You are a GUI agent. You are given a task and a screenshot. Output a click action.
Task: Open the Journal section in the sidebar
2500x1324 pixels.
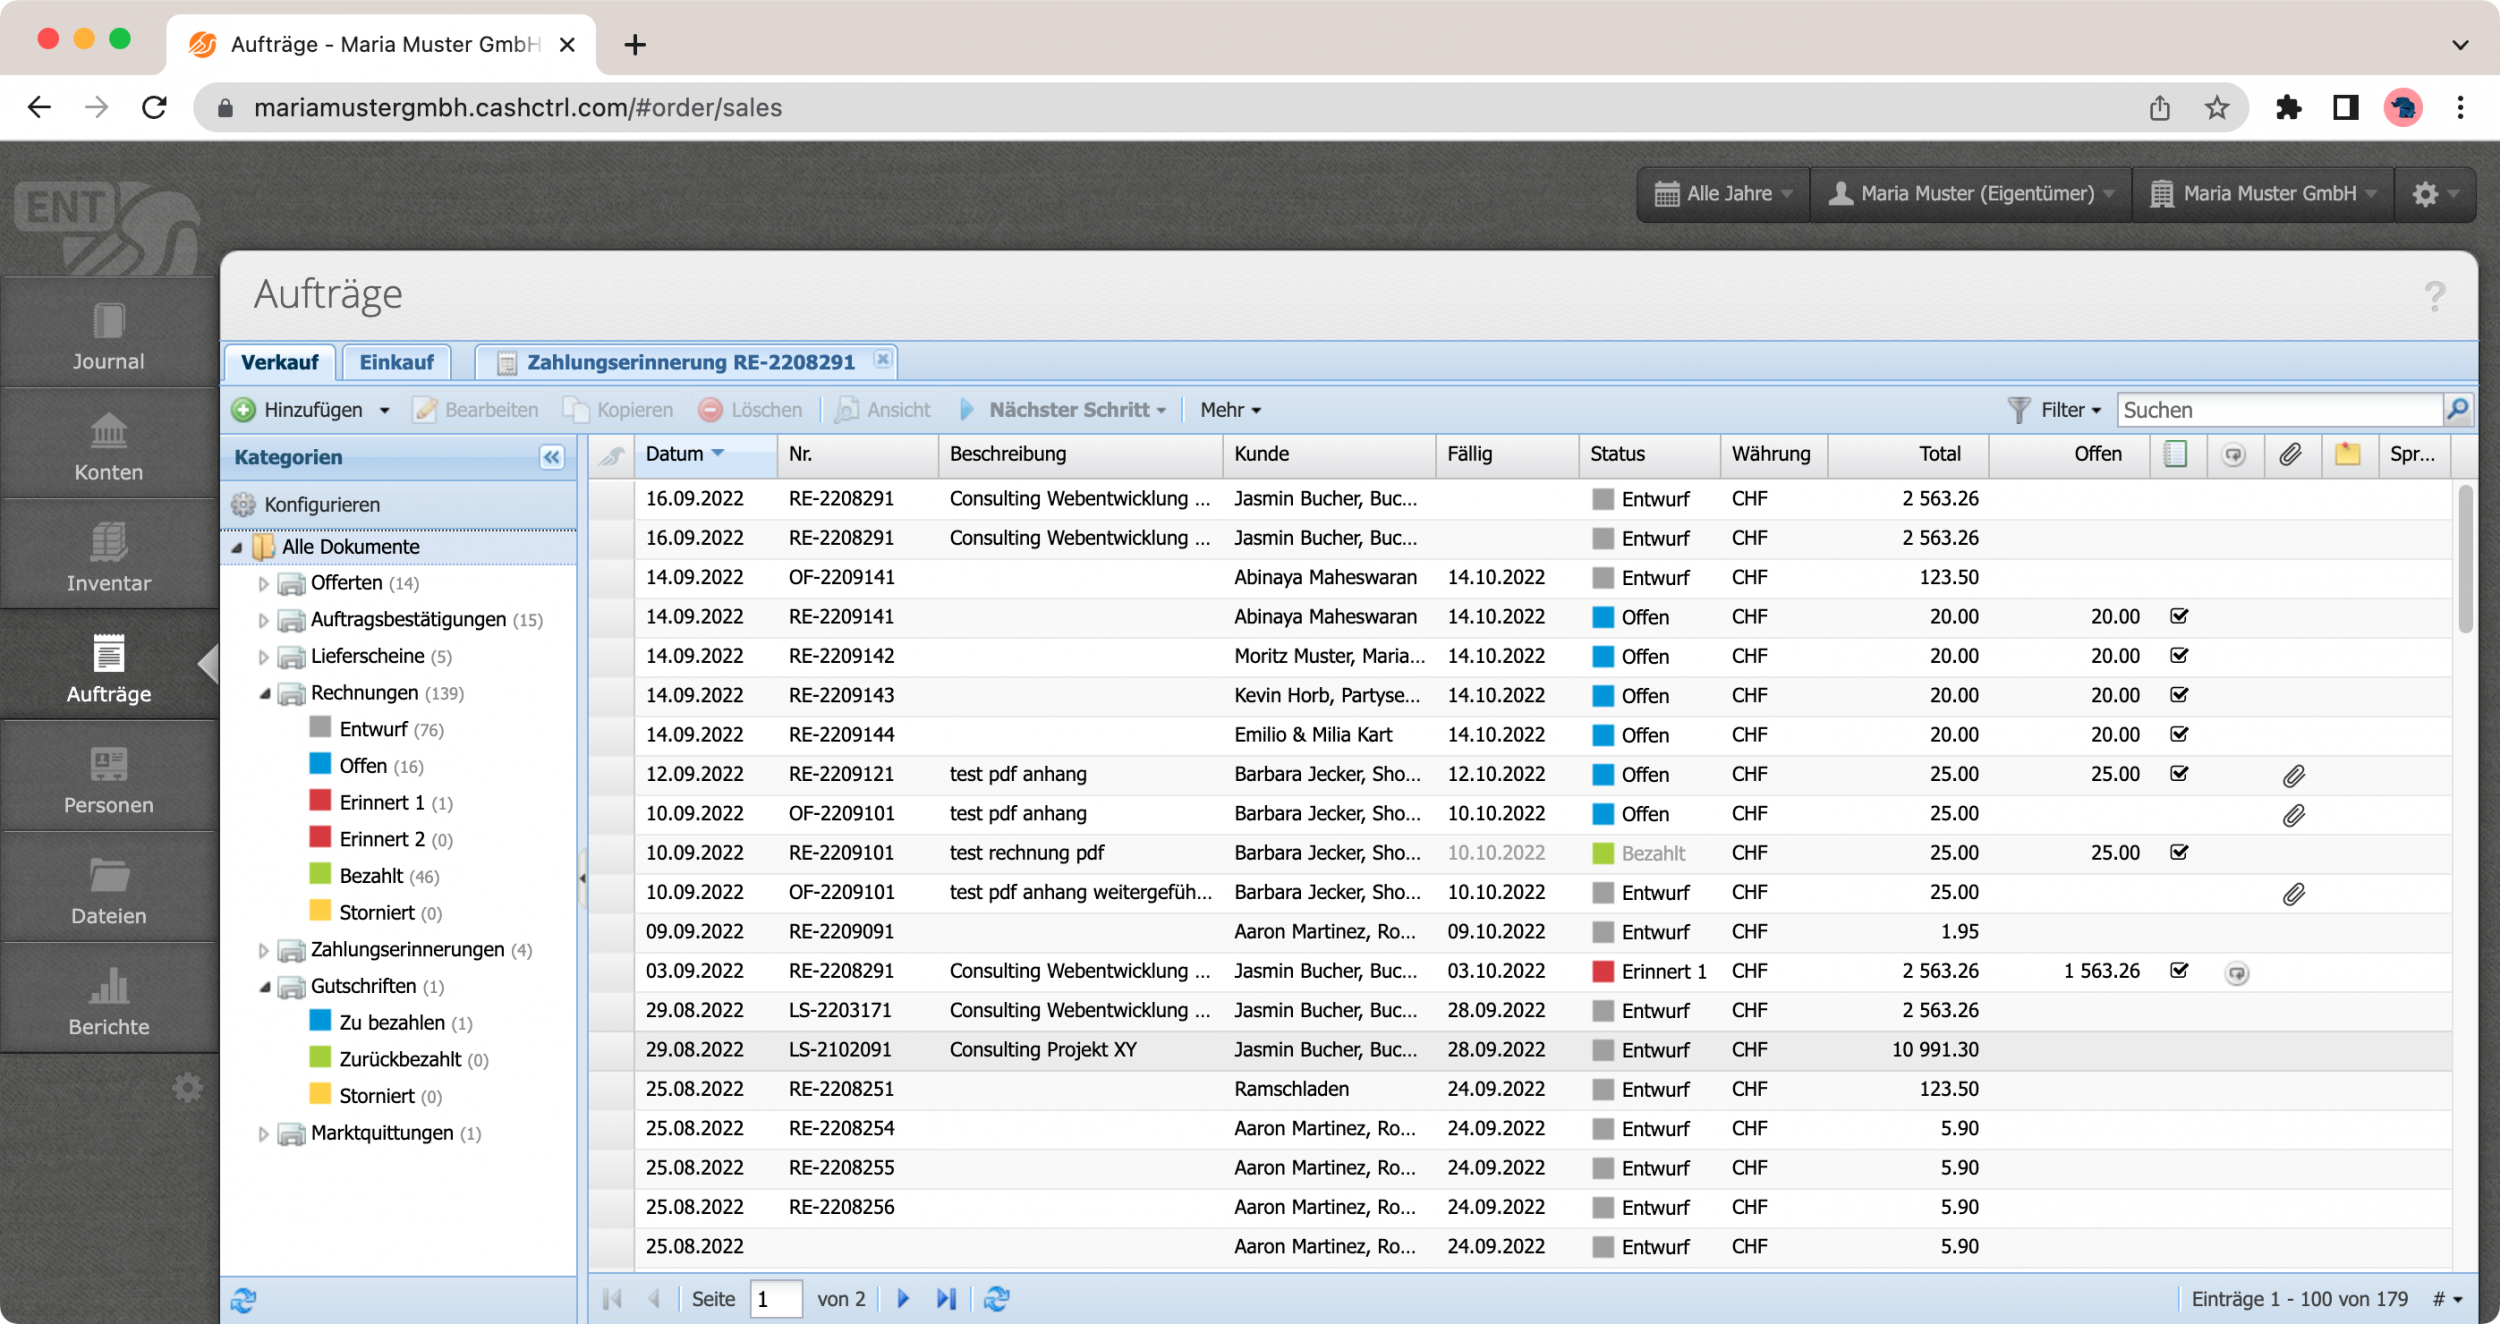[x=108, y=338]
